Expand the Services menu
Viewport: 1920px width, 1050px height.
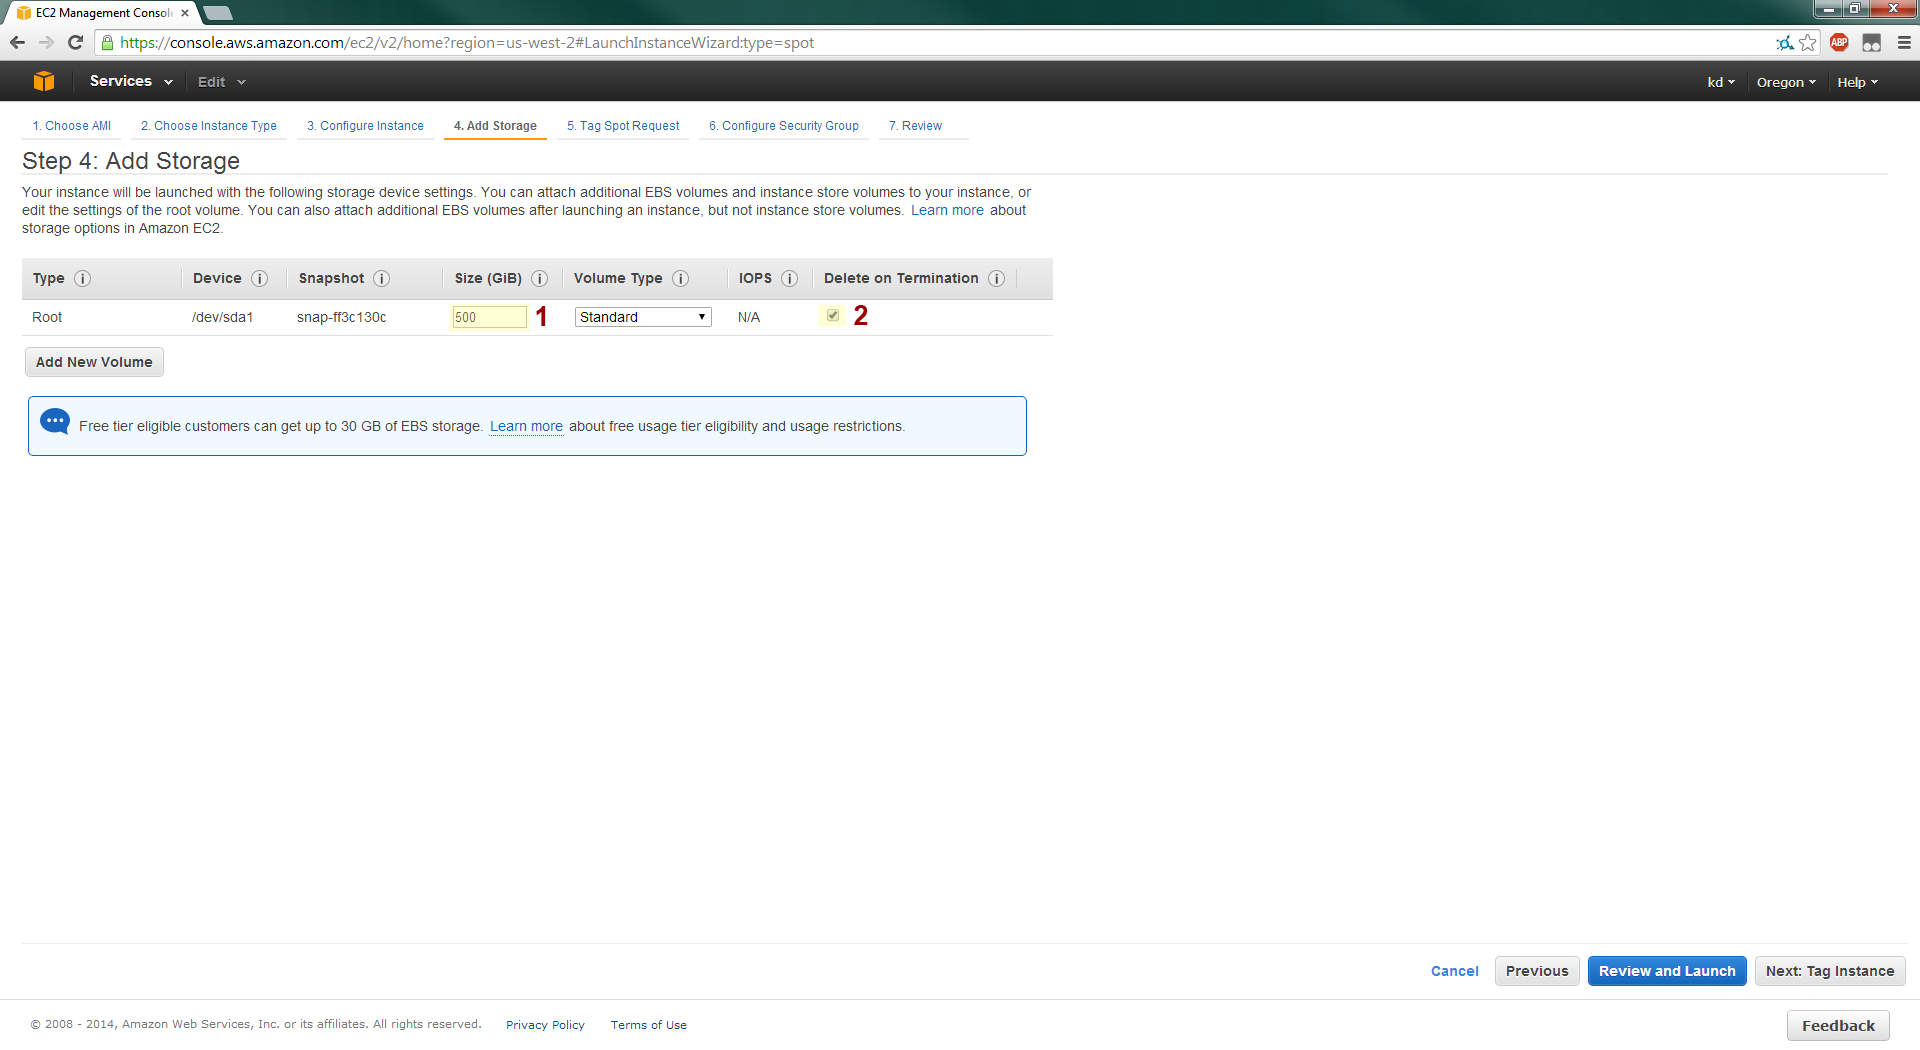tap(130, 82)
